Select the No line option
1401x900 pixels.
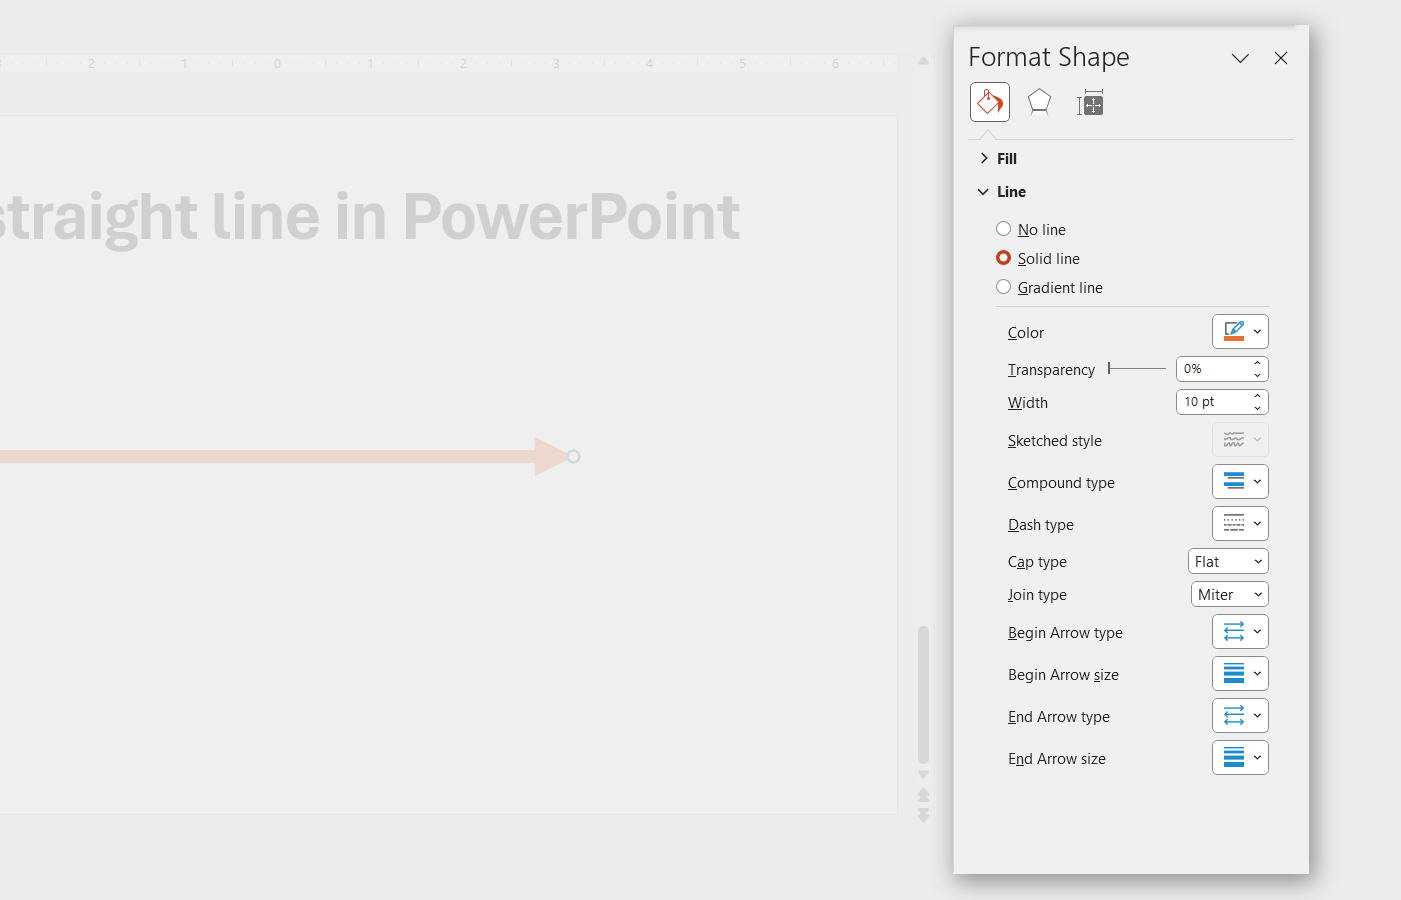[x=1003, y=228]
